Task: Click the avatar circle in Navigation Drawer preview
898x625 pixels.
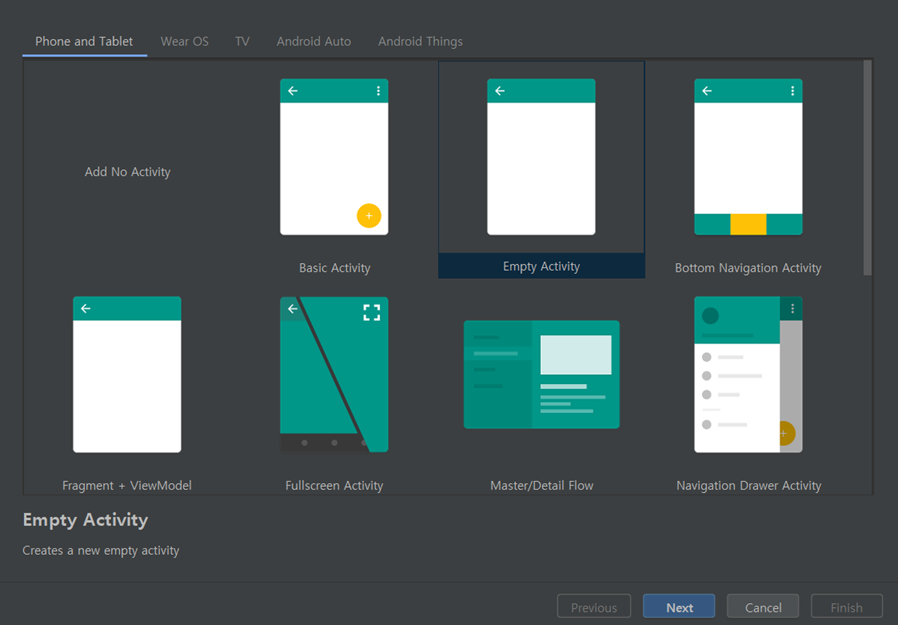Action: 710,316
